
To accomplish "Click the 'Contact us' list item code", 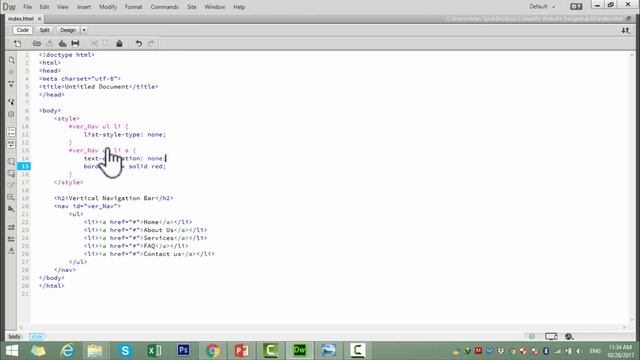I will coord(149,254).
